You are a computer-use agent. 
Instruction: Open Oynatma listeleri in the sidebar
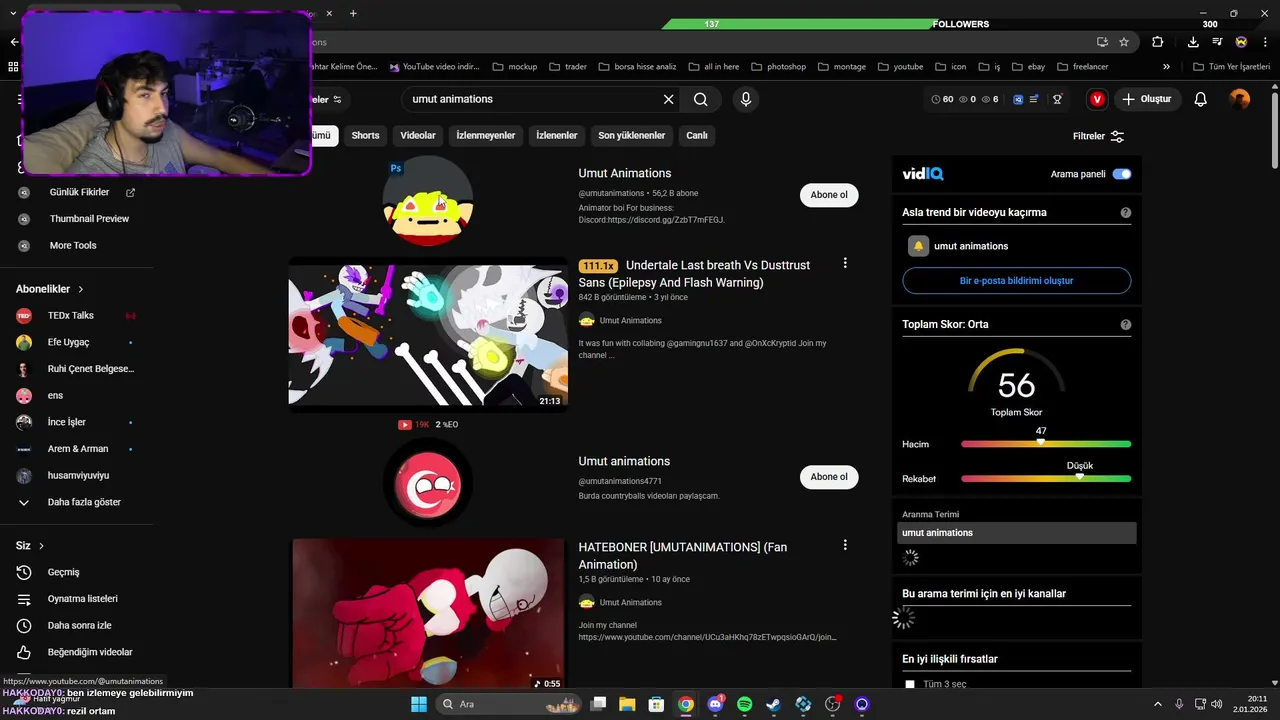tap(83, 599)
